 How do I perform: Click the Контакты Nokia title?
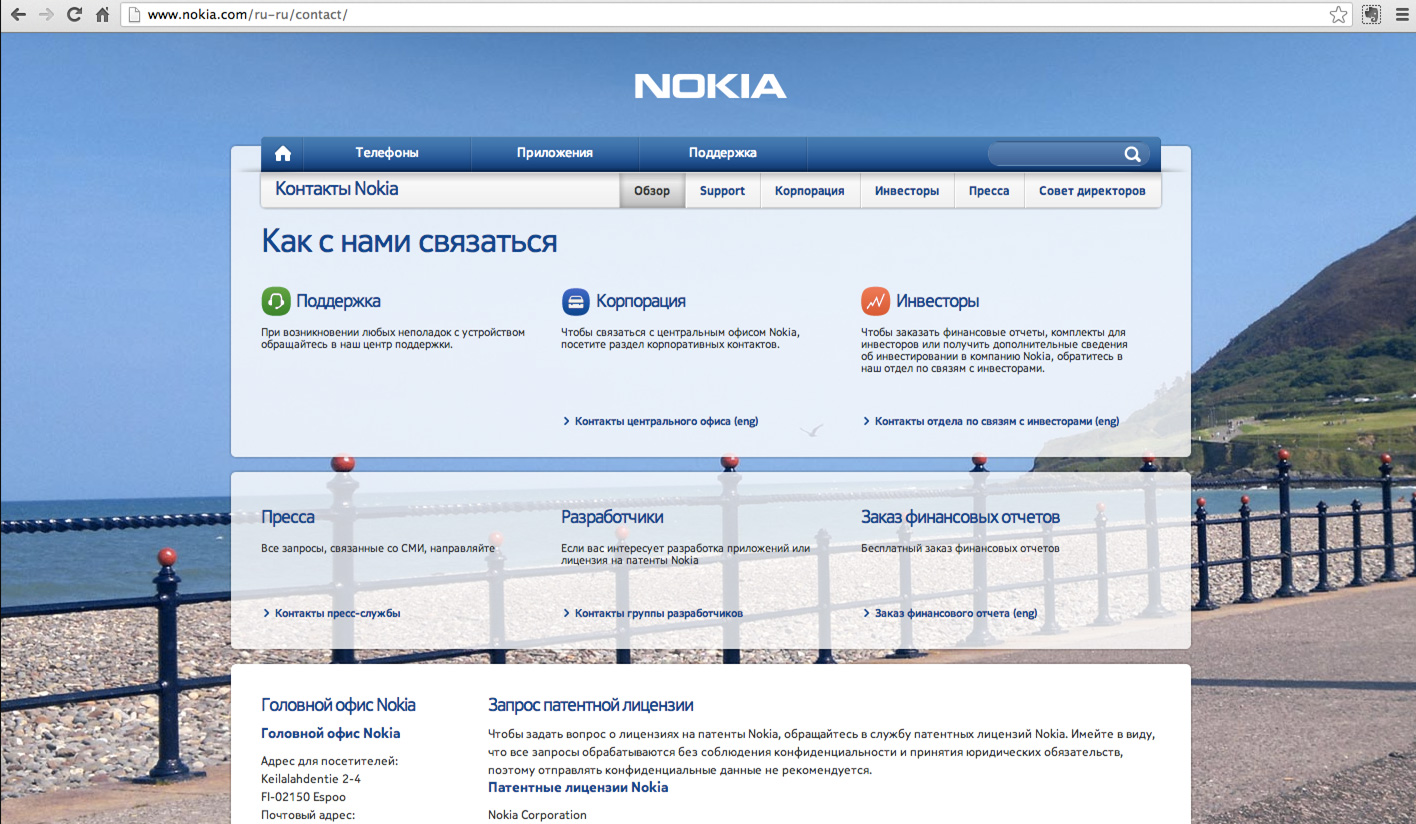337,189
